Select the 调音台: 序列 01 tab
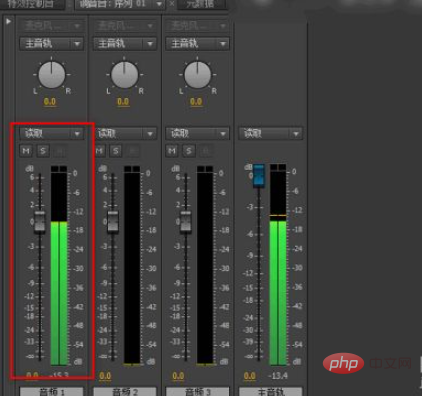Screen dimensions: 422x396 pos(113,4)
